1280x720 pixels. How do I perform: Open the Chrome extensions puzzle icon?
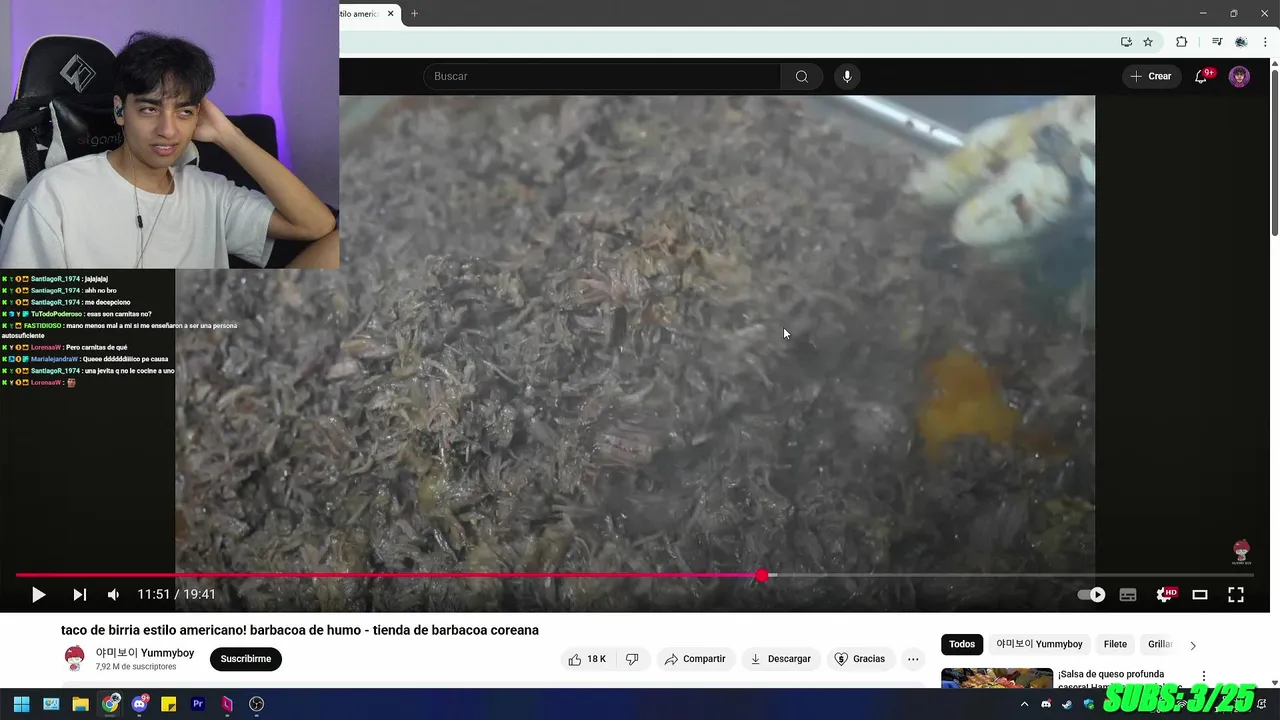1181,42
